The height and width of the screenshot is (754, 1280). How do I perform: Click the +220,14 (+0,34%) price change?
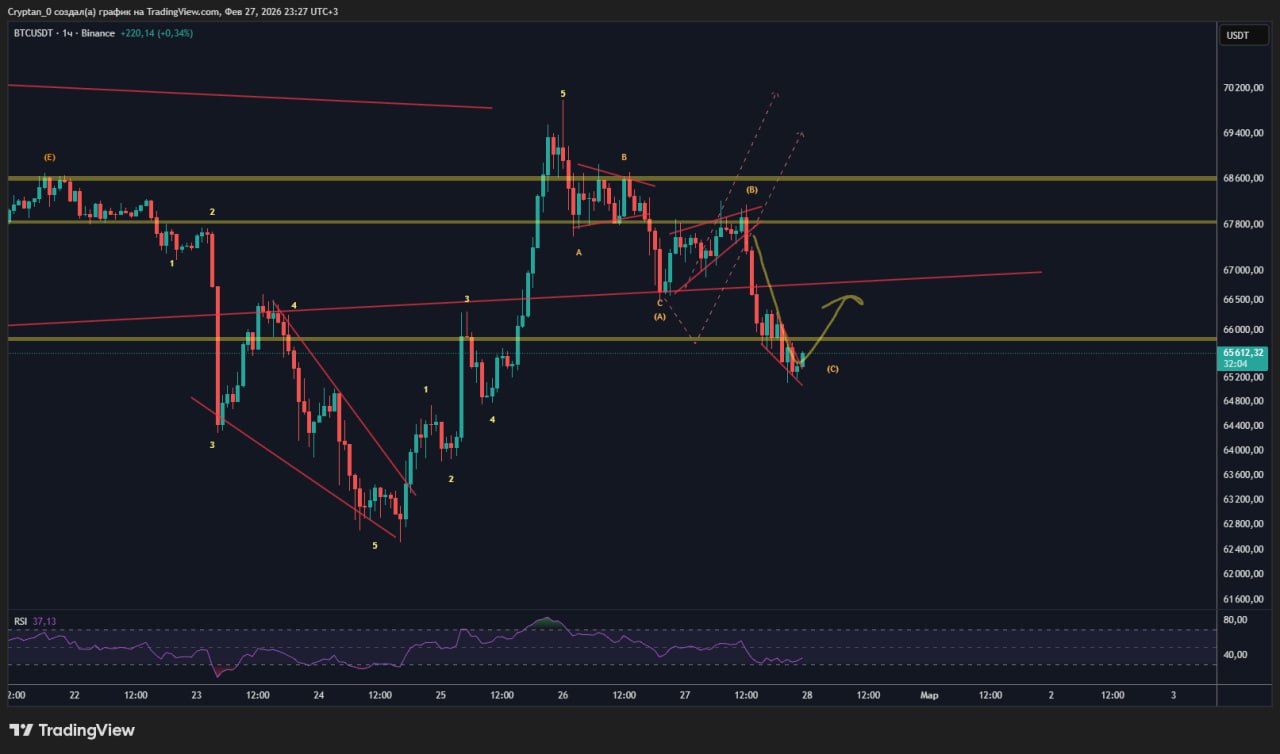[x=157, y=33]
